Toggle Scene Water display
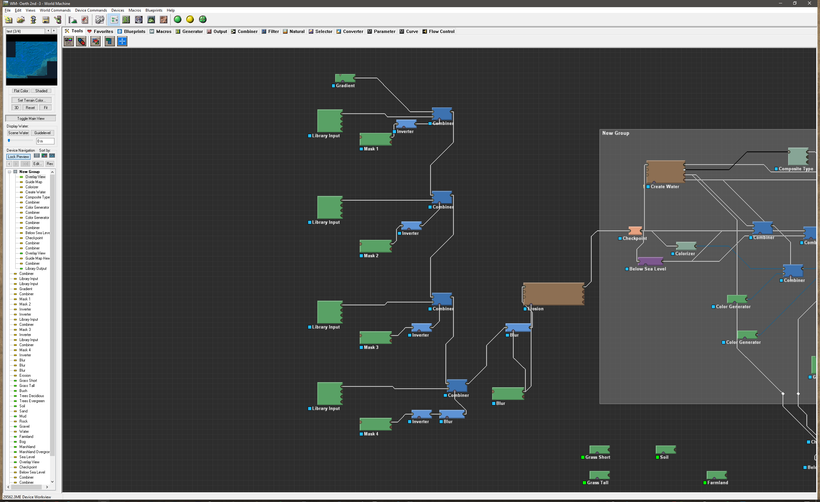 (x=18, y=133)
